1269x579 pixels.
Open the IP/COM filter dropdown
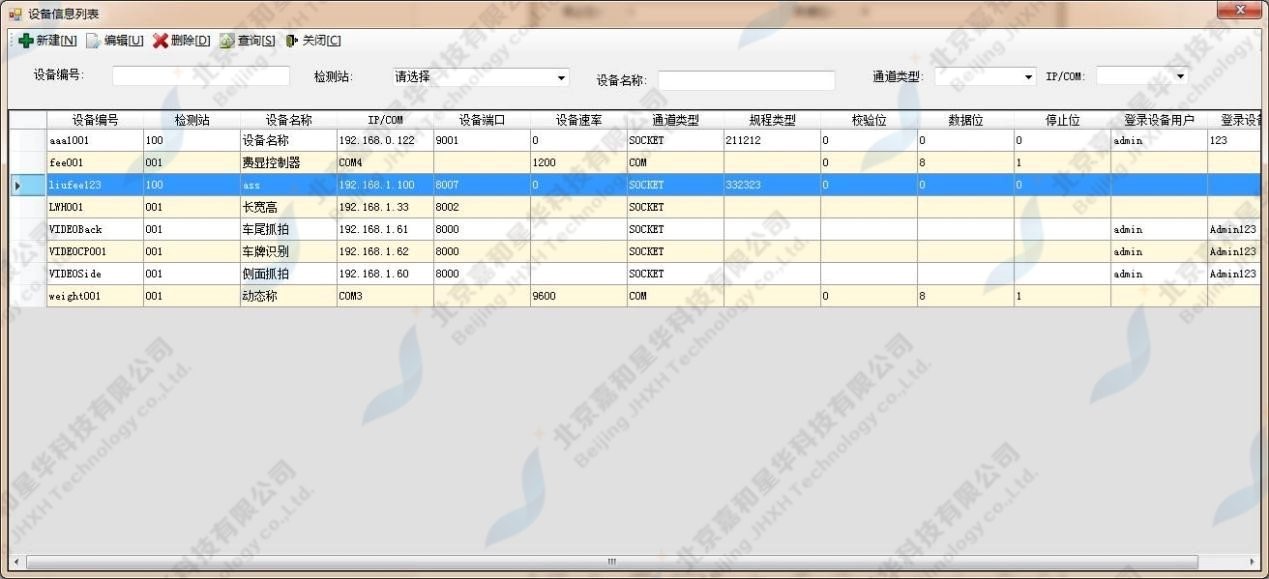(1142, 76)
